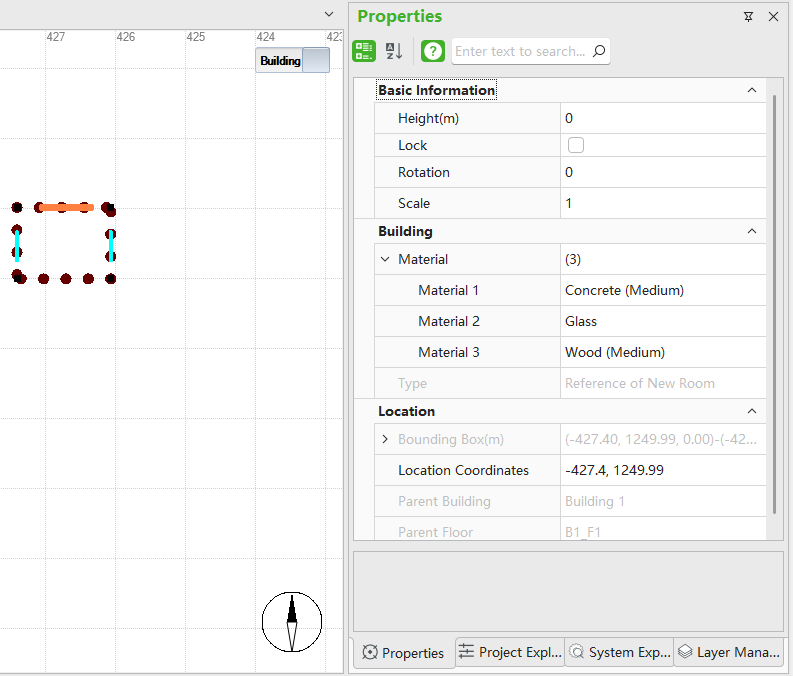This screenshot has width=793, height=676.
Task: Collapse the Basic Information section
Action: pyautogui.click(x=752, y=90)
